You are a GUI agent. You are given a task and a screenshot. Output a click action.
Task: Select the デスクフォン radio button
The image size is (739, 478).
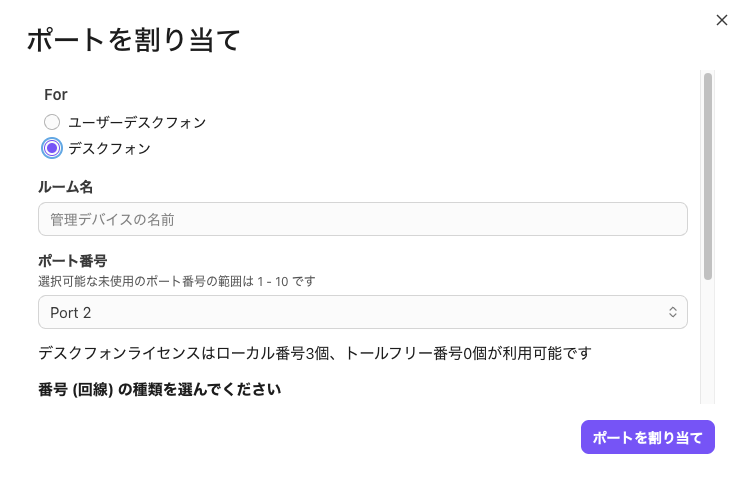coord(52,148)
